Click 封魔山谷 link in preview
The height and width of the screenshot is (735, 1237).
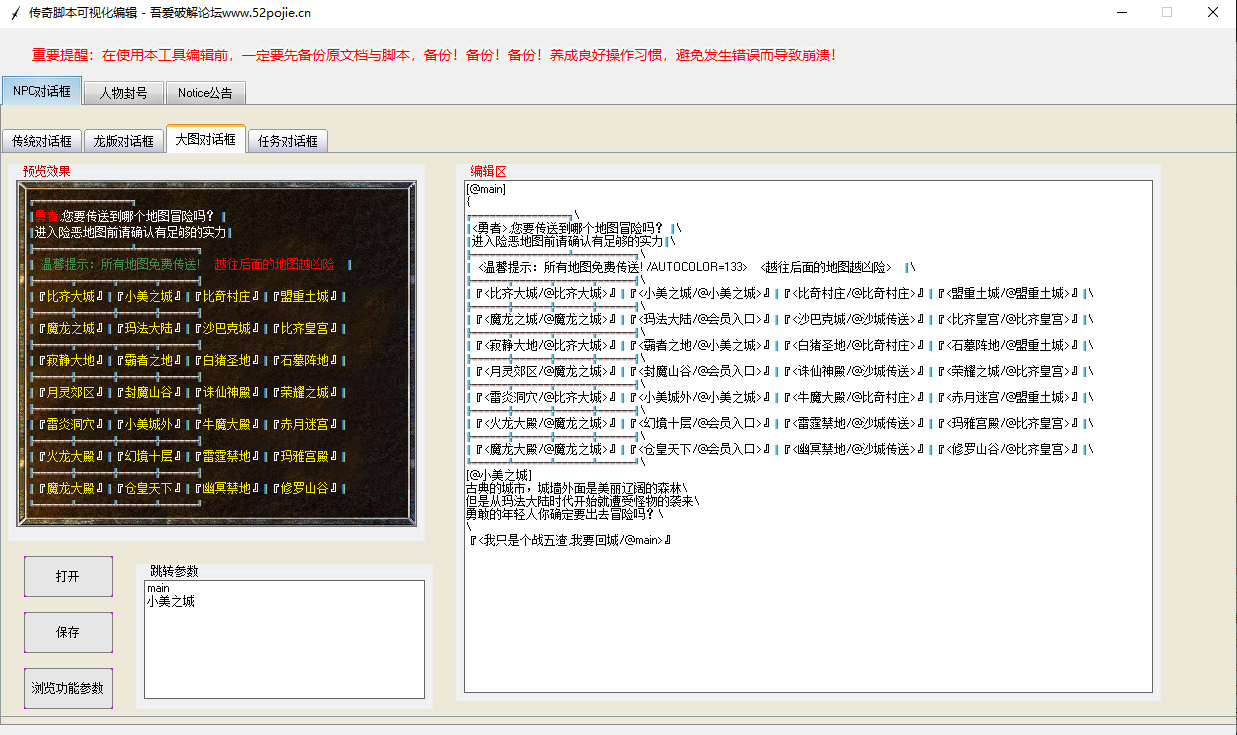[149, 392]
